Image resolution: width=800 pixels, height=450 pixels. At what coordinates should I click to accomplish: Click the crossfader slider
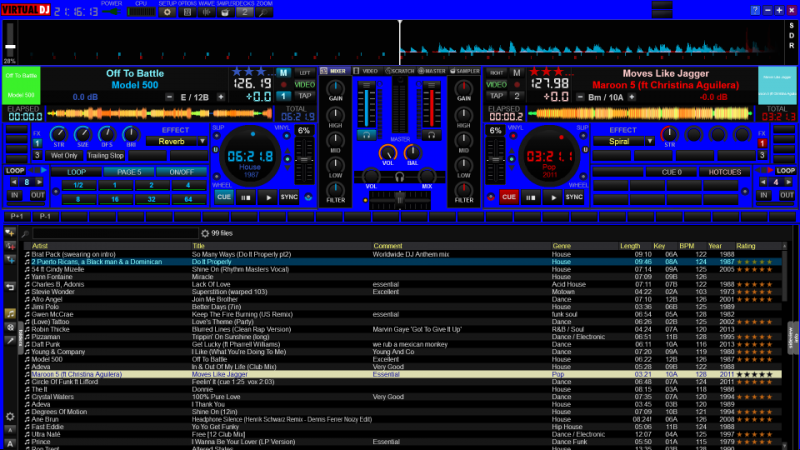tap(399, 199)
